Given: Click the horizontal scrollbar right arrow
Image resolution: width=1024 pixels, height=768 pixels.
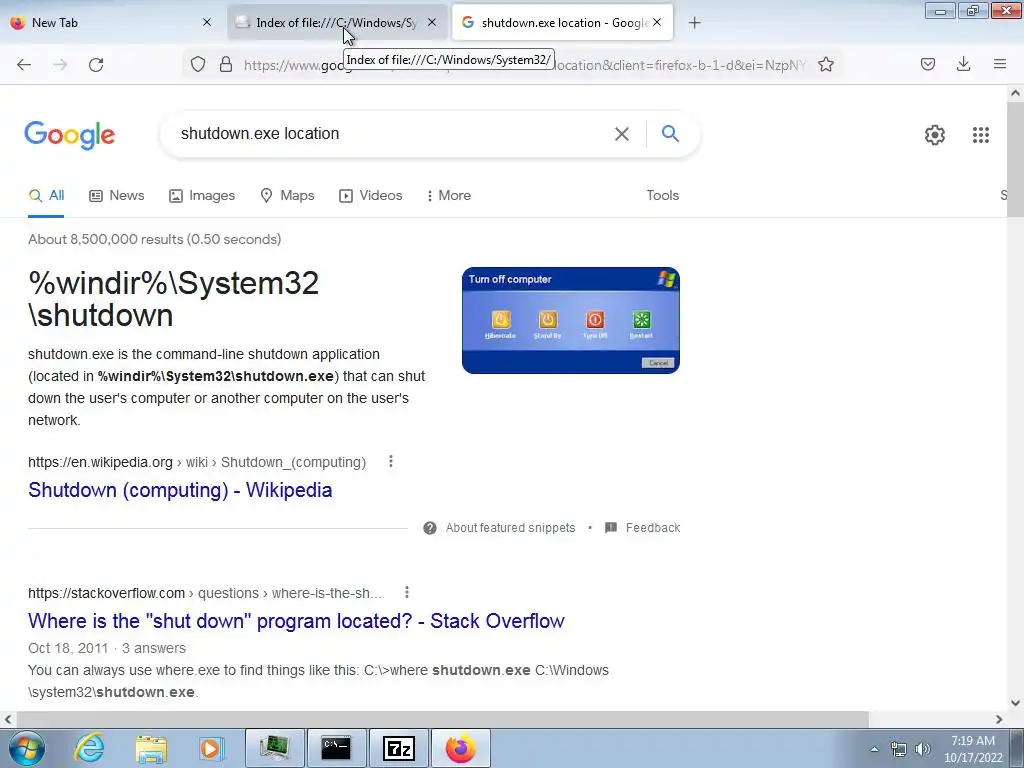Looking at the screenshot, I should [999, 720].
